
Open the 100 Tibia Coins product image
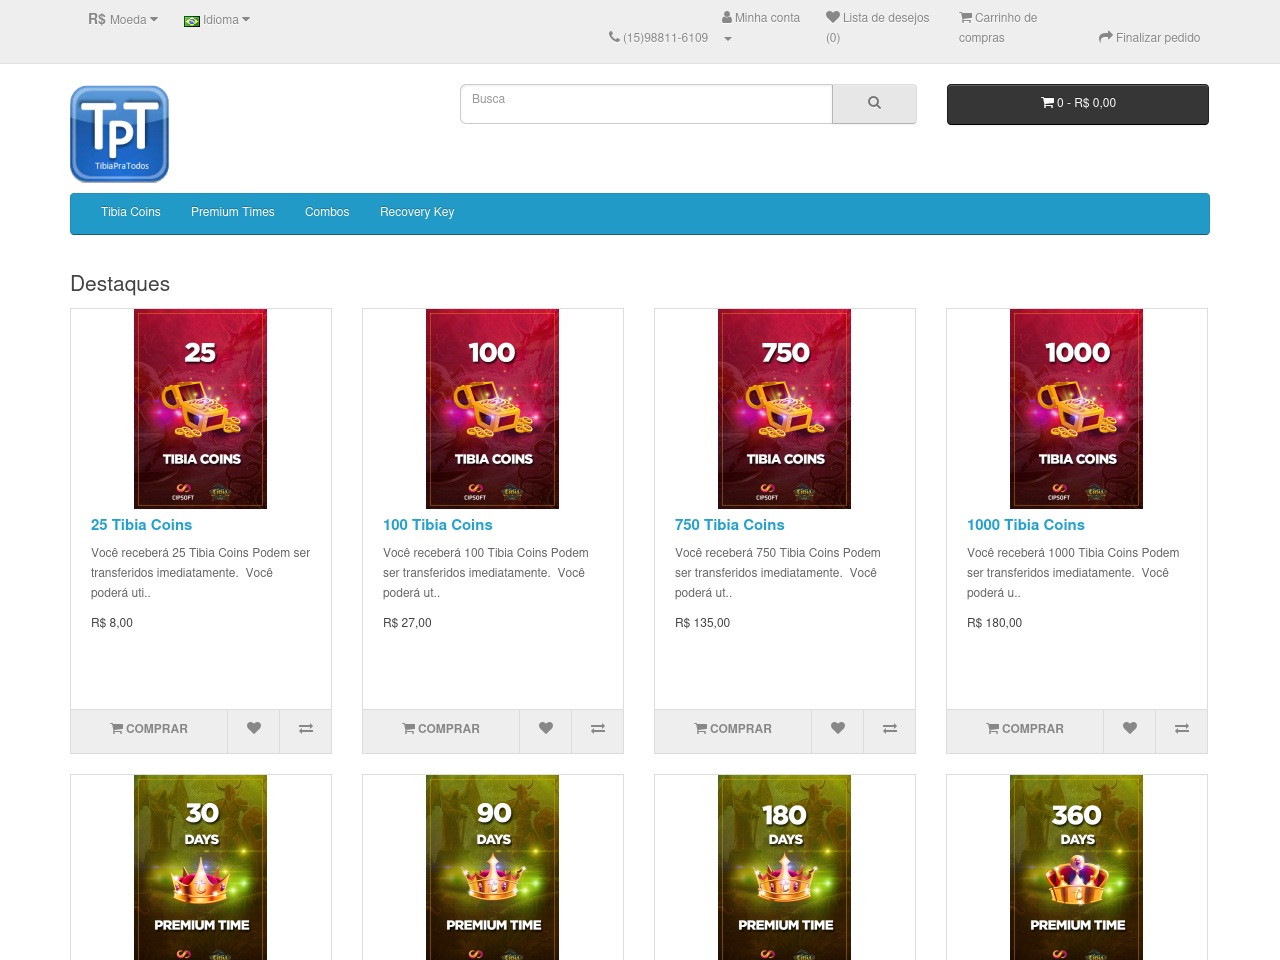[493, 409]
